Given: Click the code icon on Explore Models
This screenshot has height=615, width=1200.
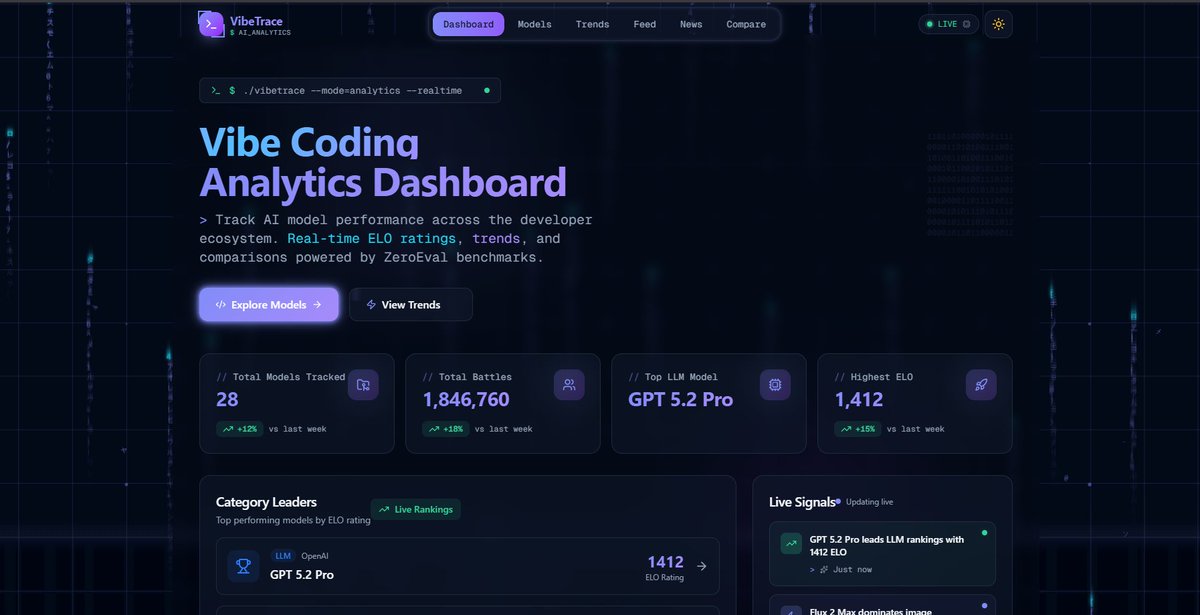Looking at the screenshot, I should [220, 305].
